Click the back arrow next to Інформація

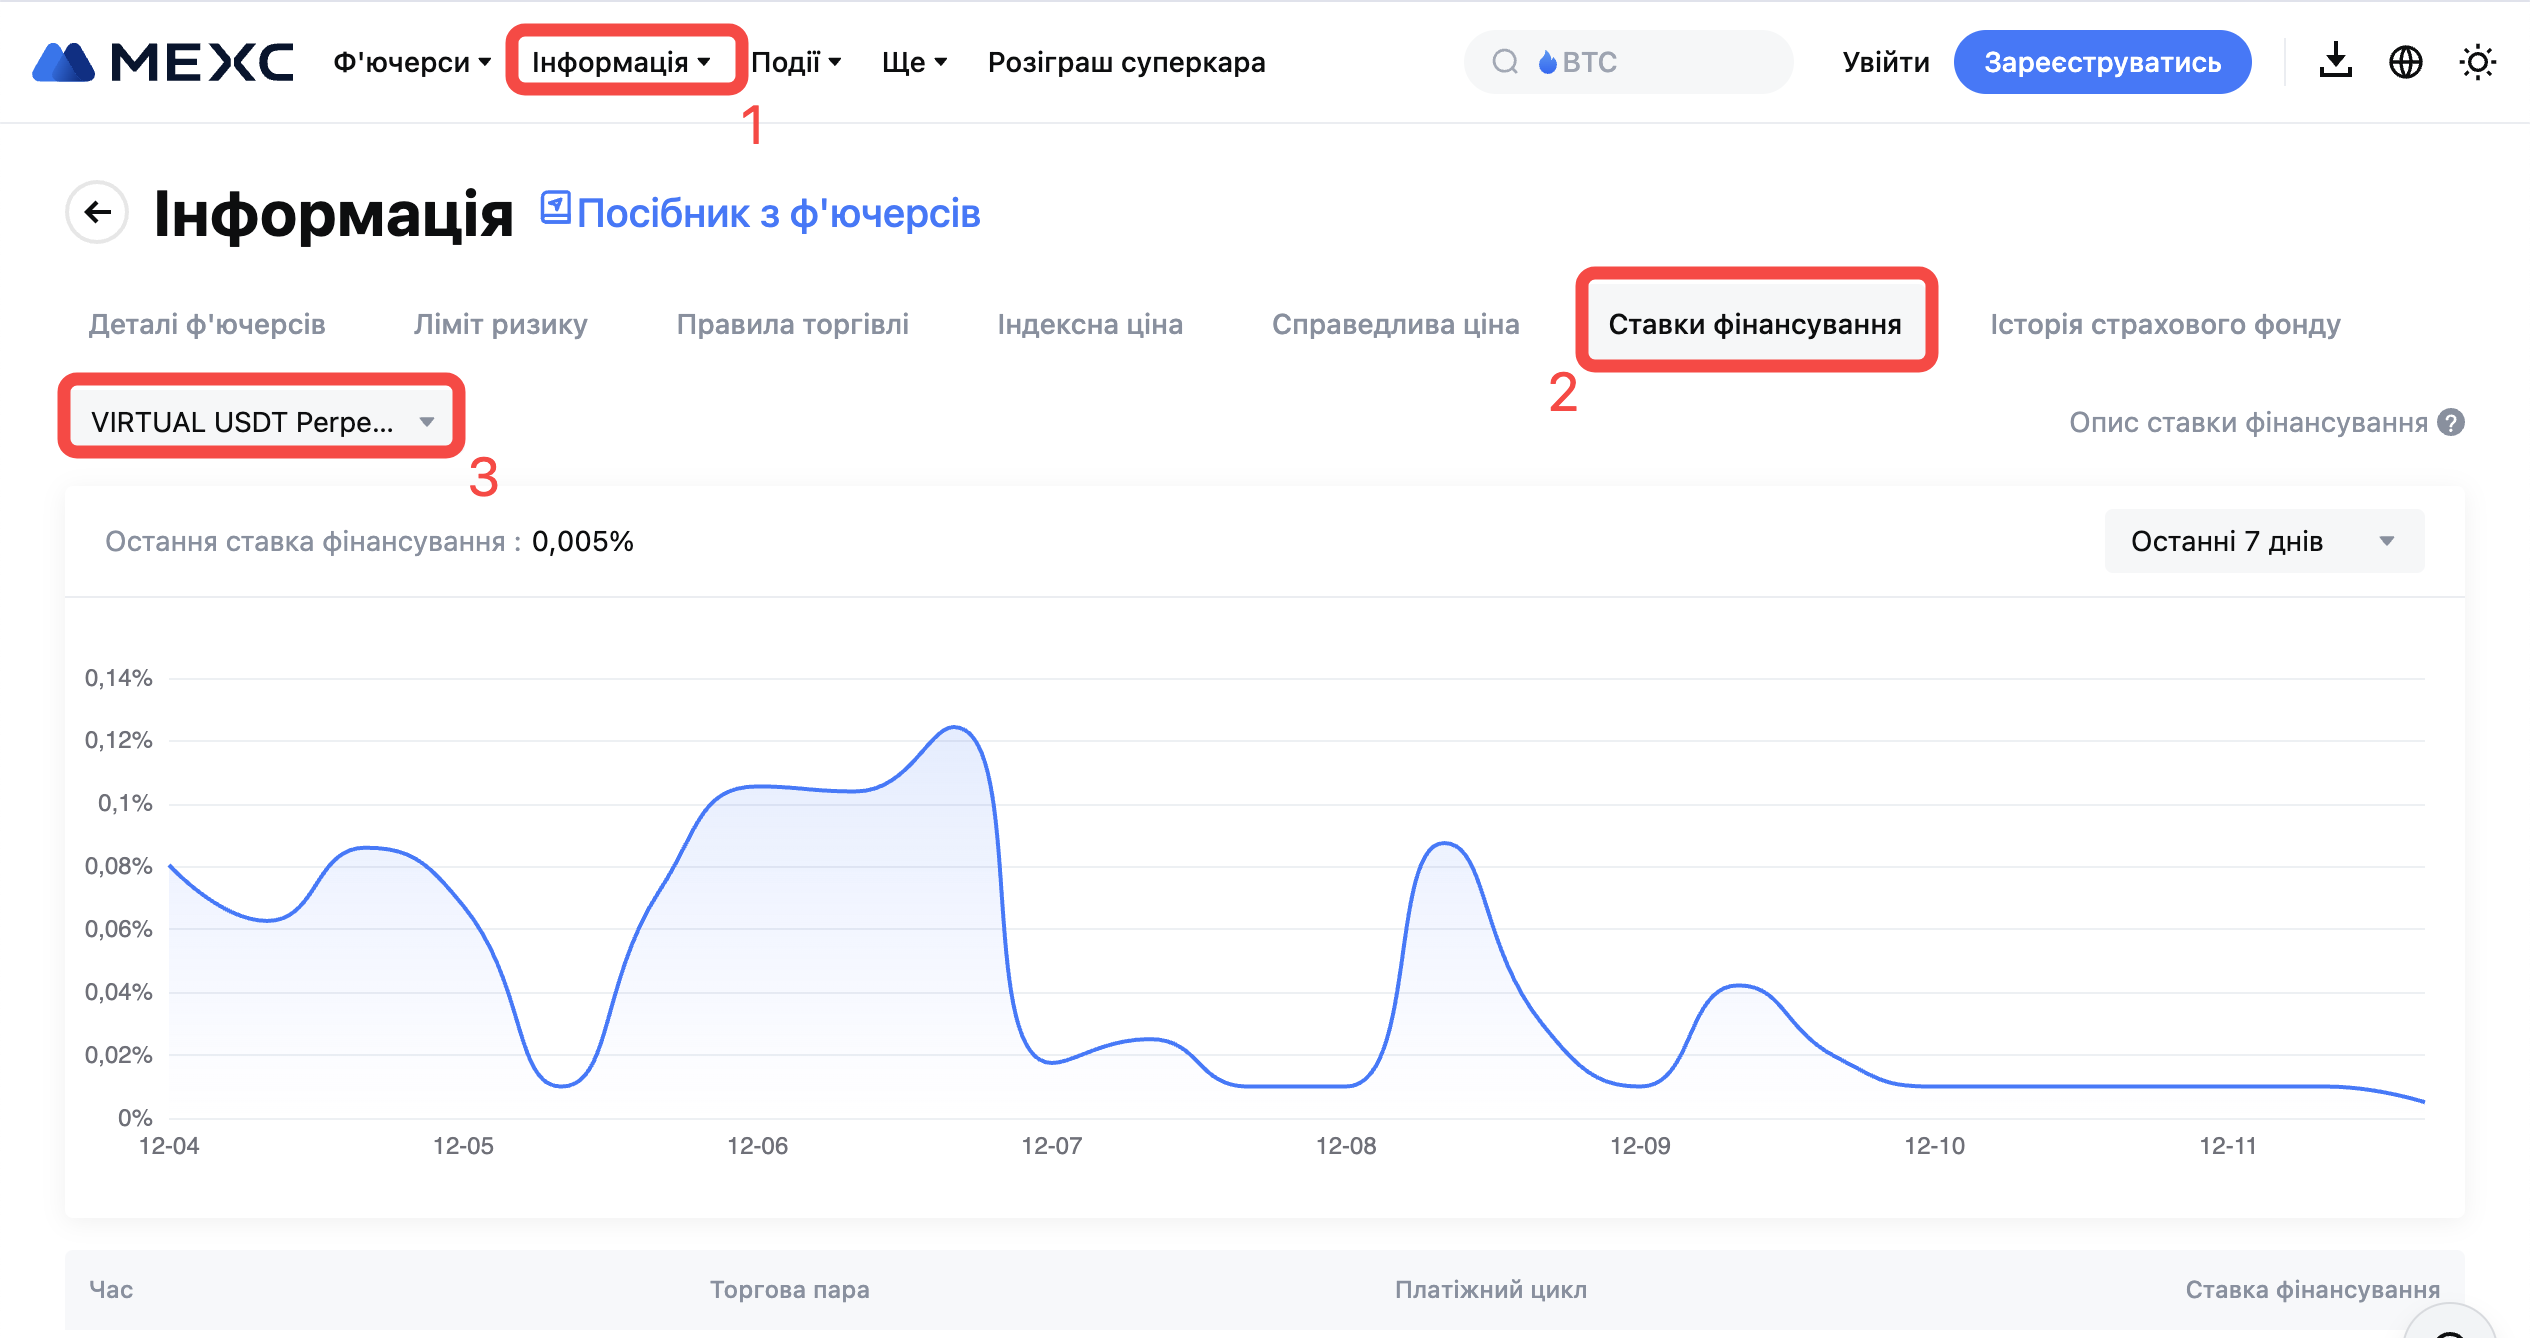[x=97, y=212]
